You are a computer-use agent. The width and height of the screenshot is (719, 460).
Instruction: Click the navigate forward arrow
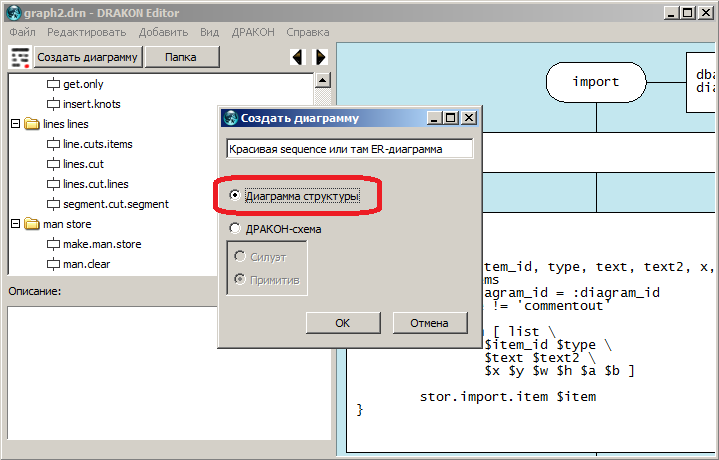320,57
